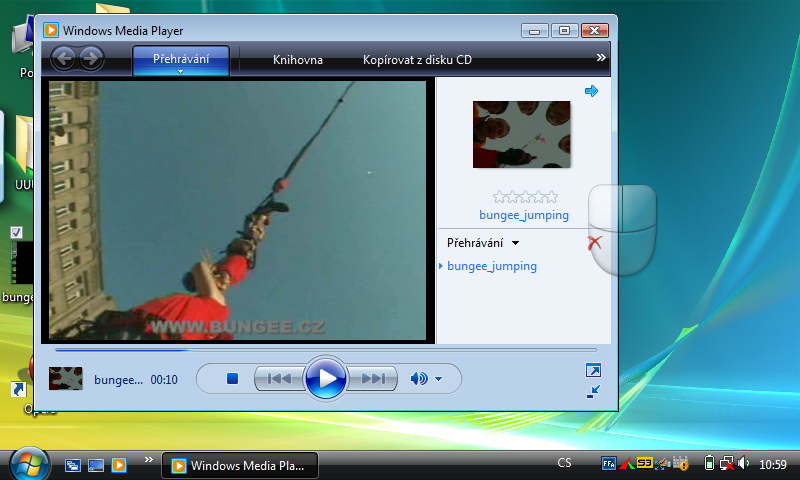This screenshot has height=480, width=800.
Task: Switch to the Knihovna tab
Action: (x=297, y=60)
